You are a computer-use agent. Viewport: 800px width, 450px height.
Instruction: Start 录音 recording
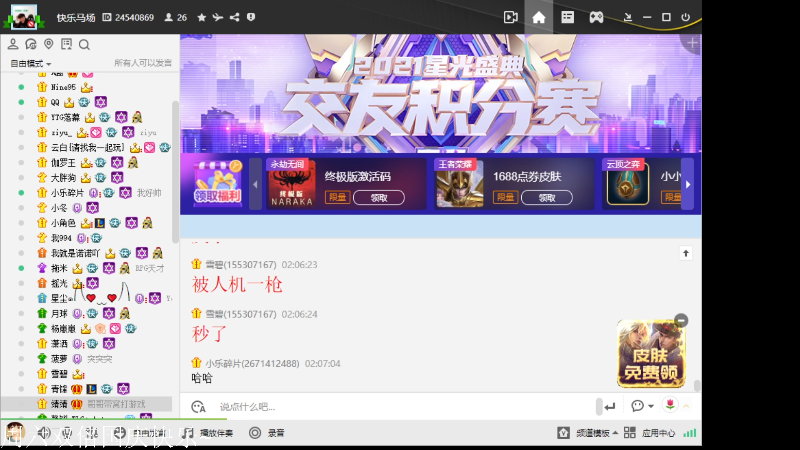point(267,433)
